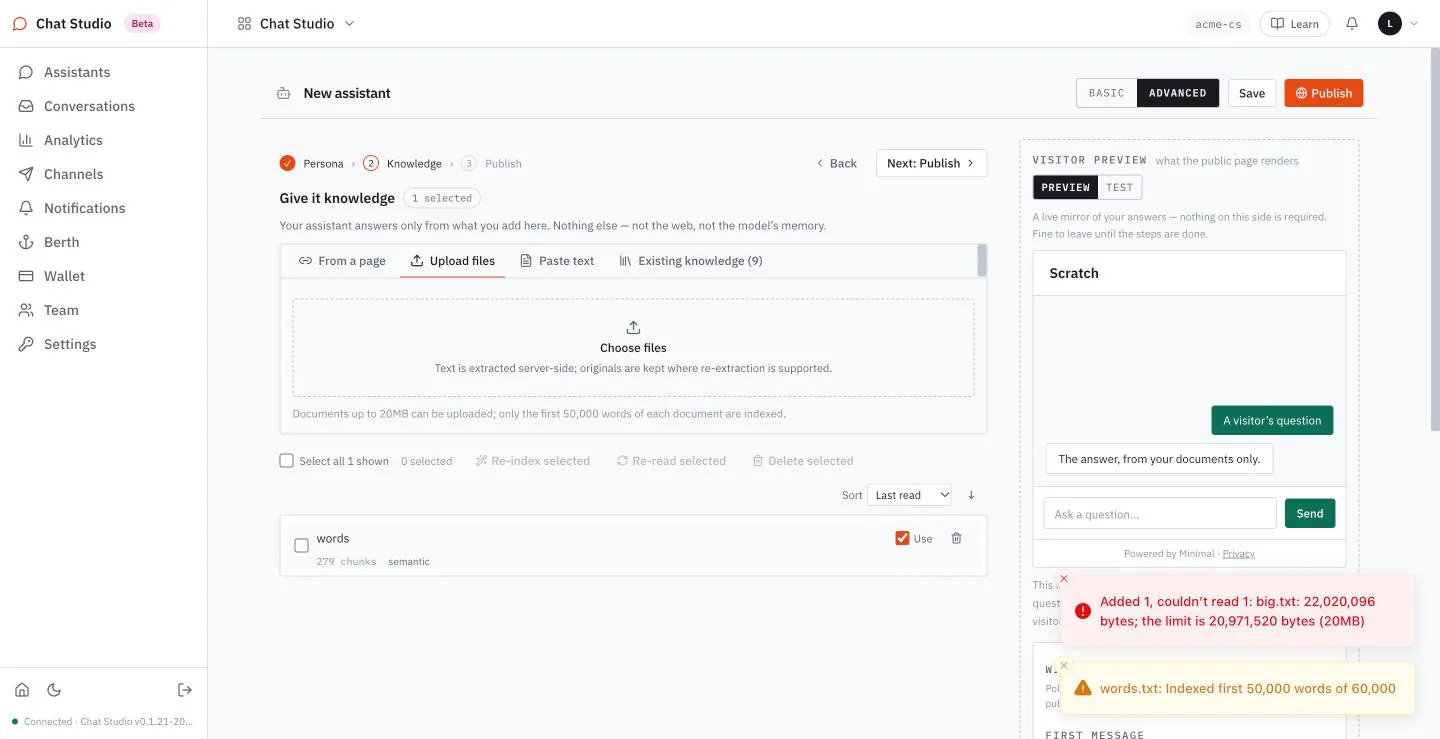Viewport: 1440px width, 739px height.
Task: Uncheck Use for words document
Action: (x=902, y=538)
